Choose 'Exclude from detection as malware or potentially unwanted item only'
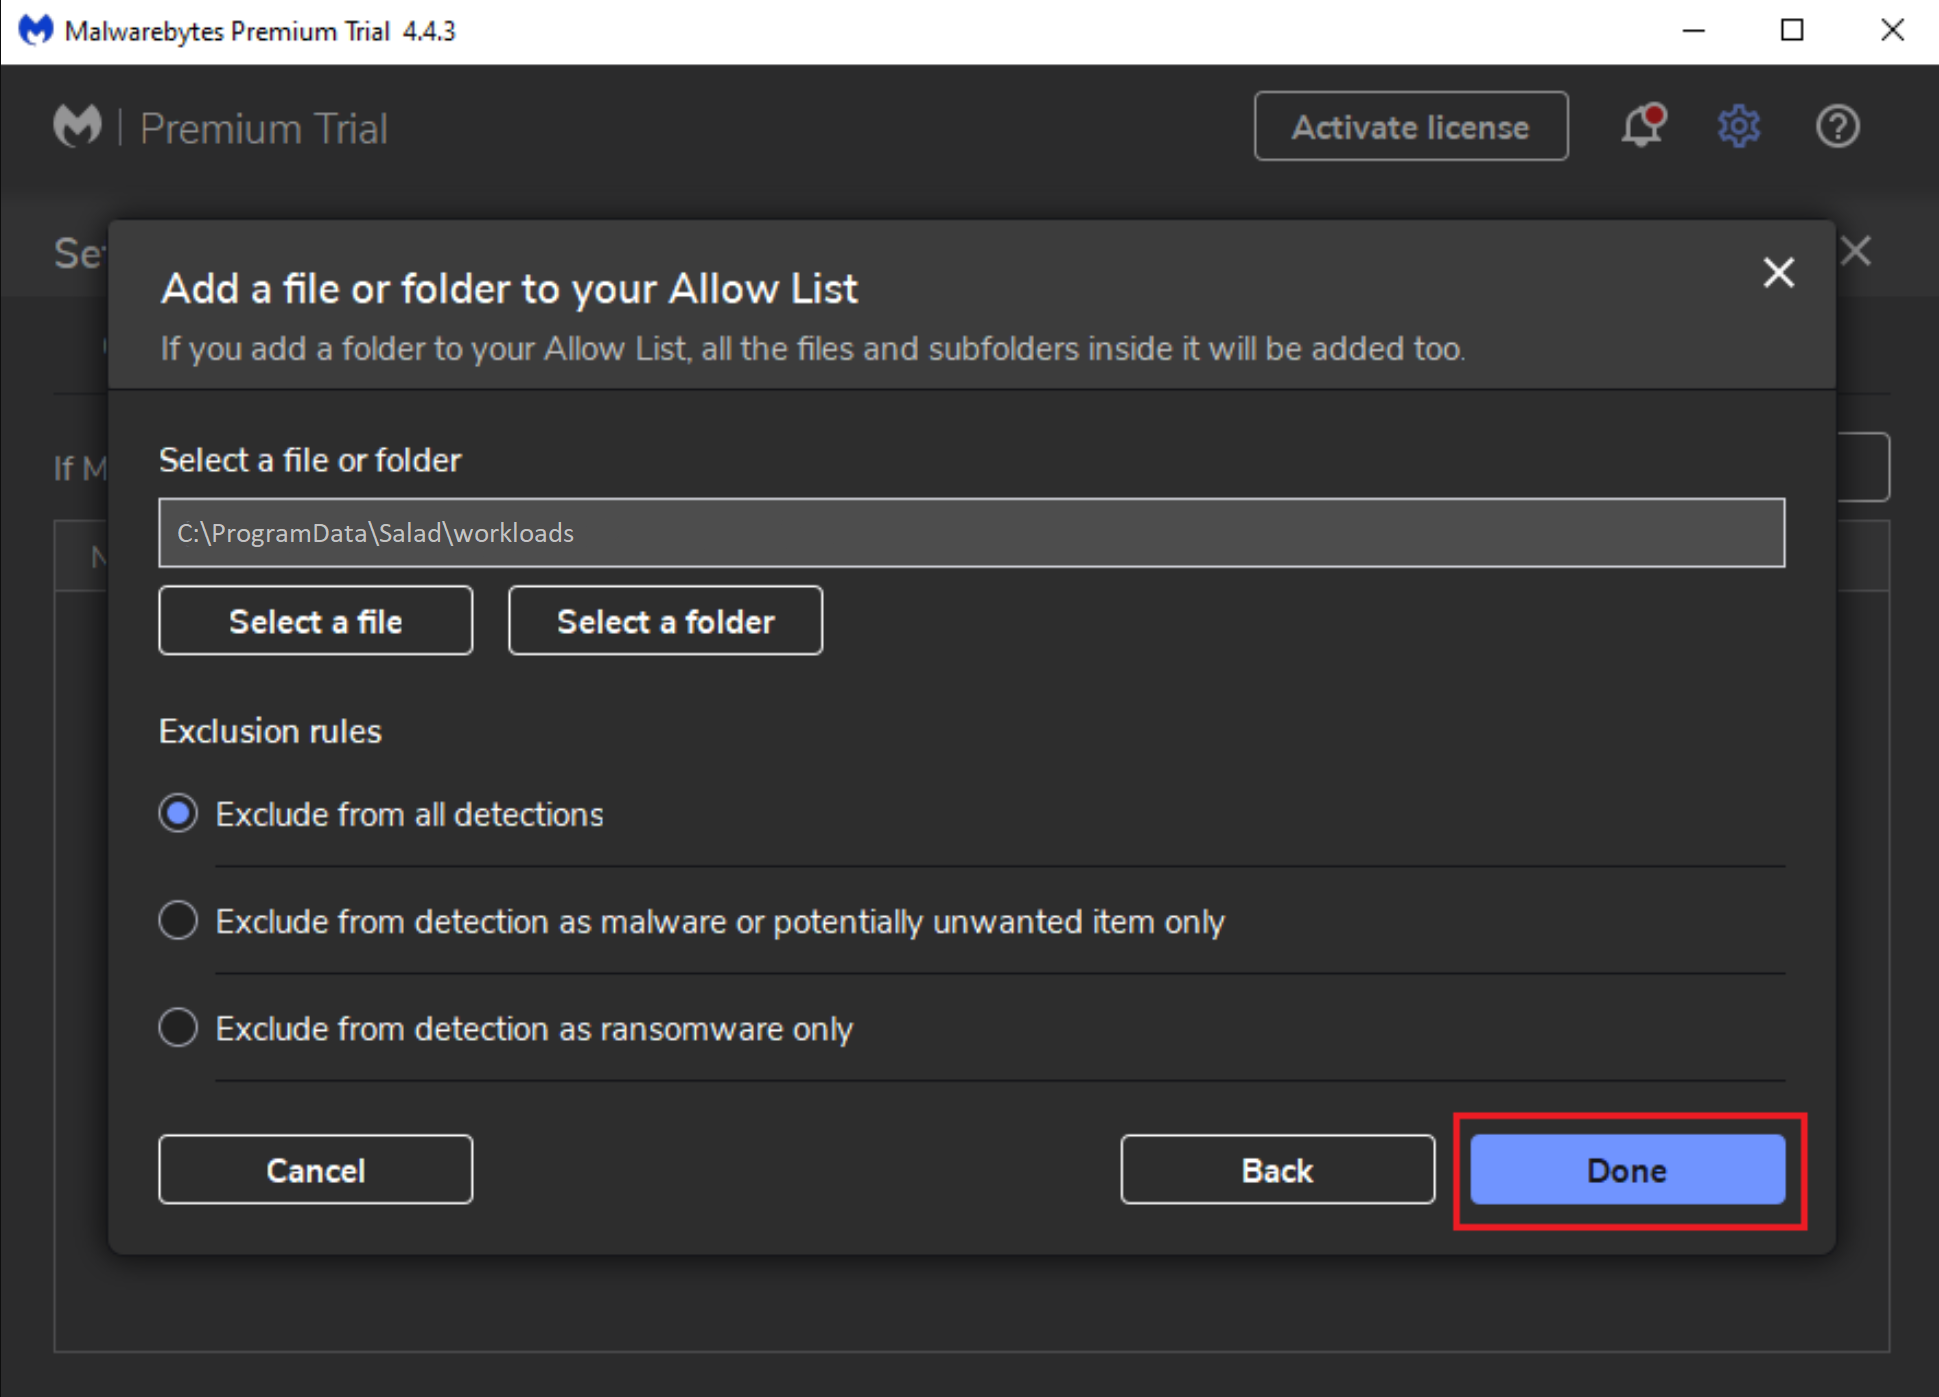This screenshot has height=1397, width=1939. click(178, 921)
